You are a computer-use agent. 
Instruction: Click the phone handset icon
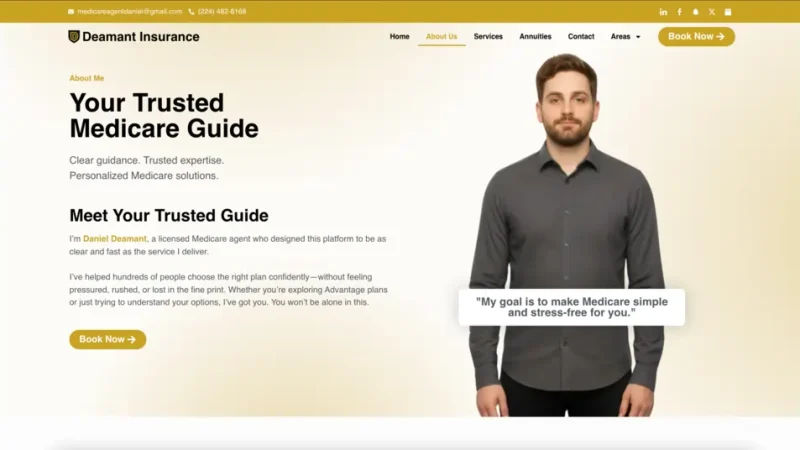(191, 12)
